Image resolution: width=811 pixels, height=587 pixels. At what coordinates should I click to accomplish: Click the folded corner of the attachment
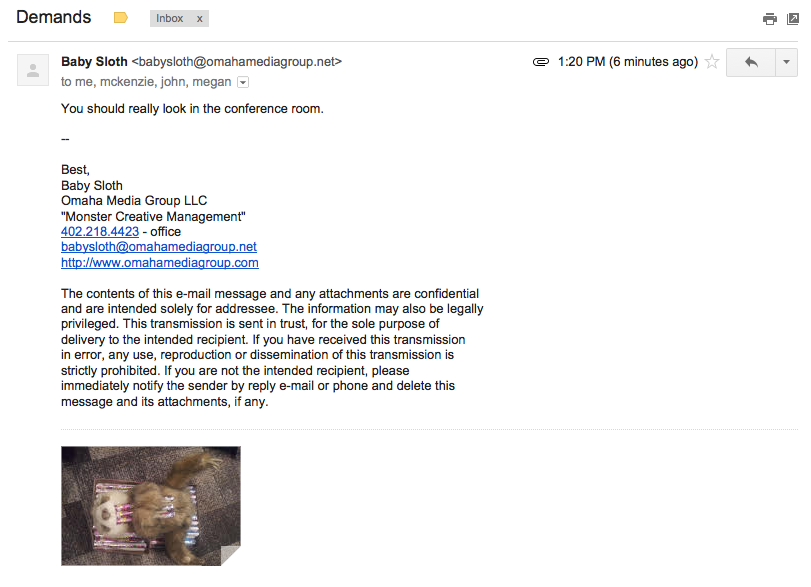click(231, 555)
